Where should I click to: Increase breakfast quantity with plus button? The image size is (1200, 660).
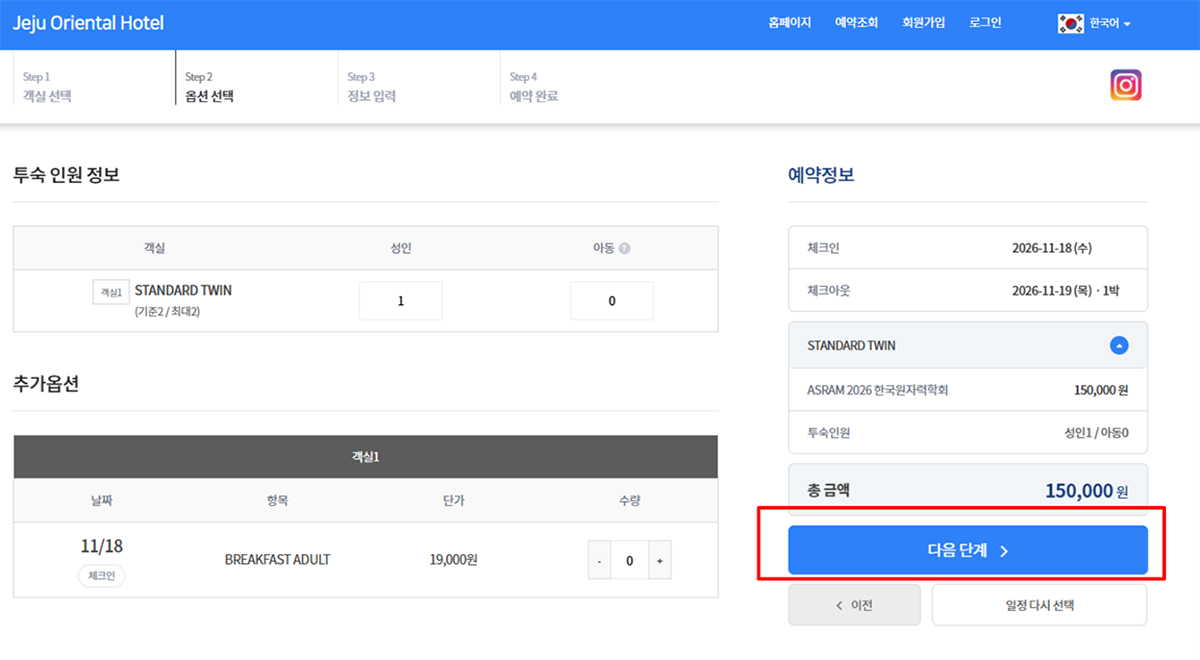(659, 561)
